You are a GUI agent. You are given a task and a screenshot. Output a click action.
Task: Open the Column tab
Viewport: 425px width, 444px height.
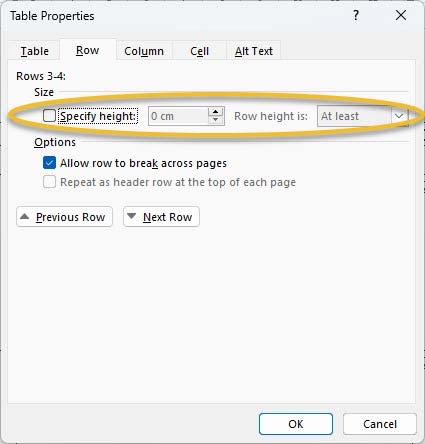[144, 51]
